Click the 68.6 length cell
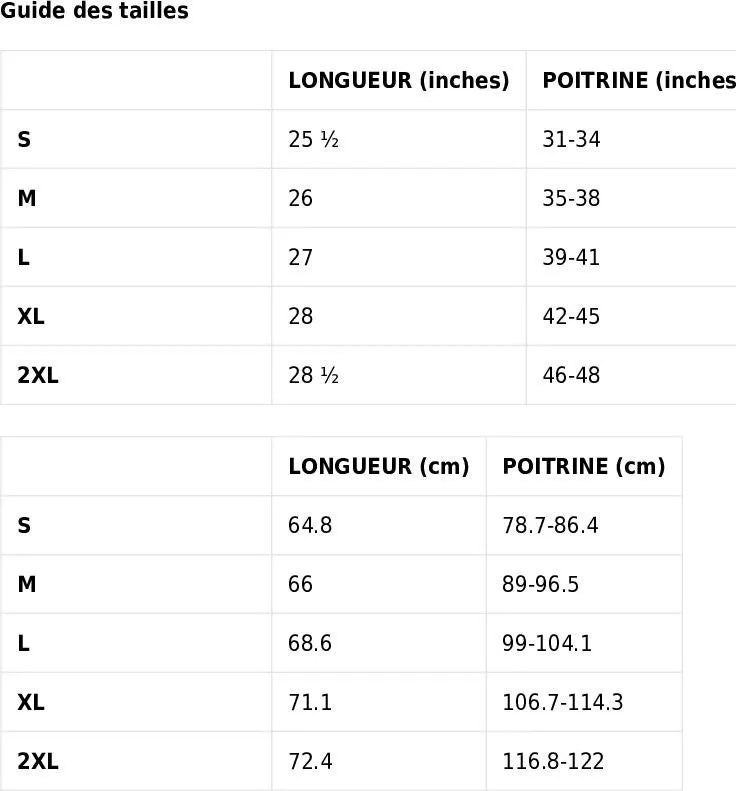The image size is (736, 791). point(379,643)
